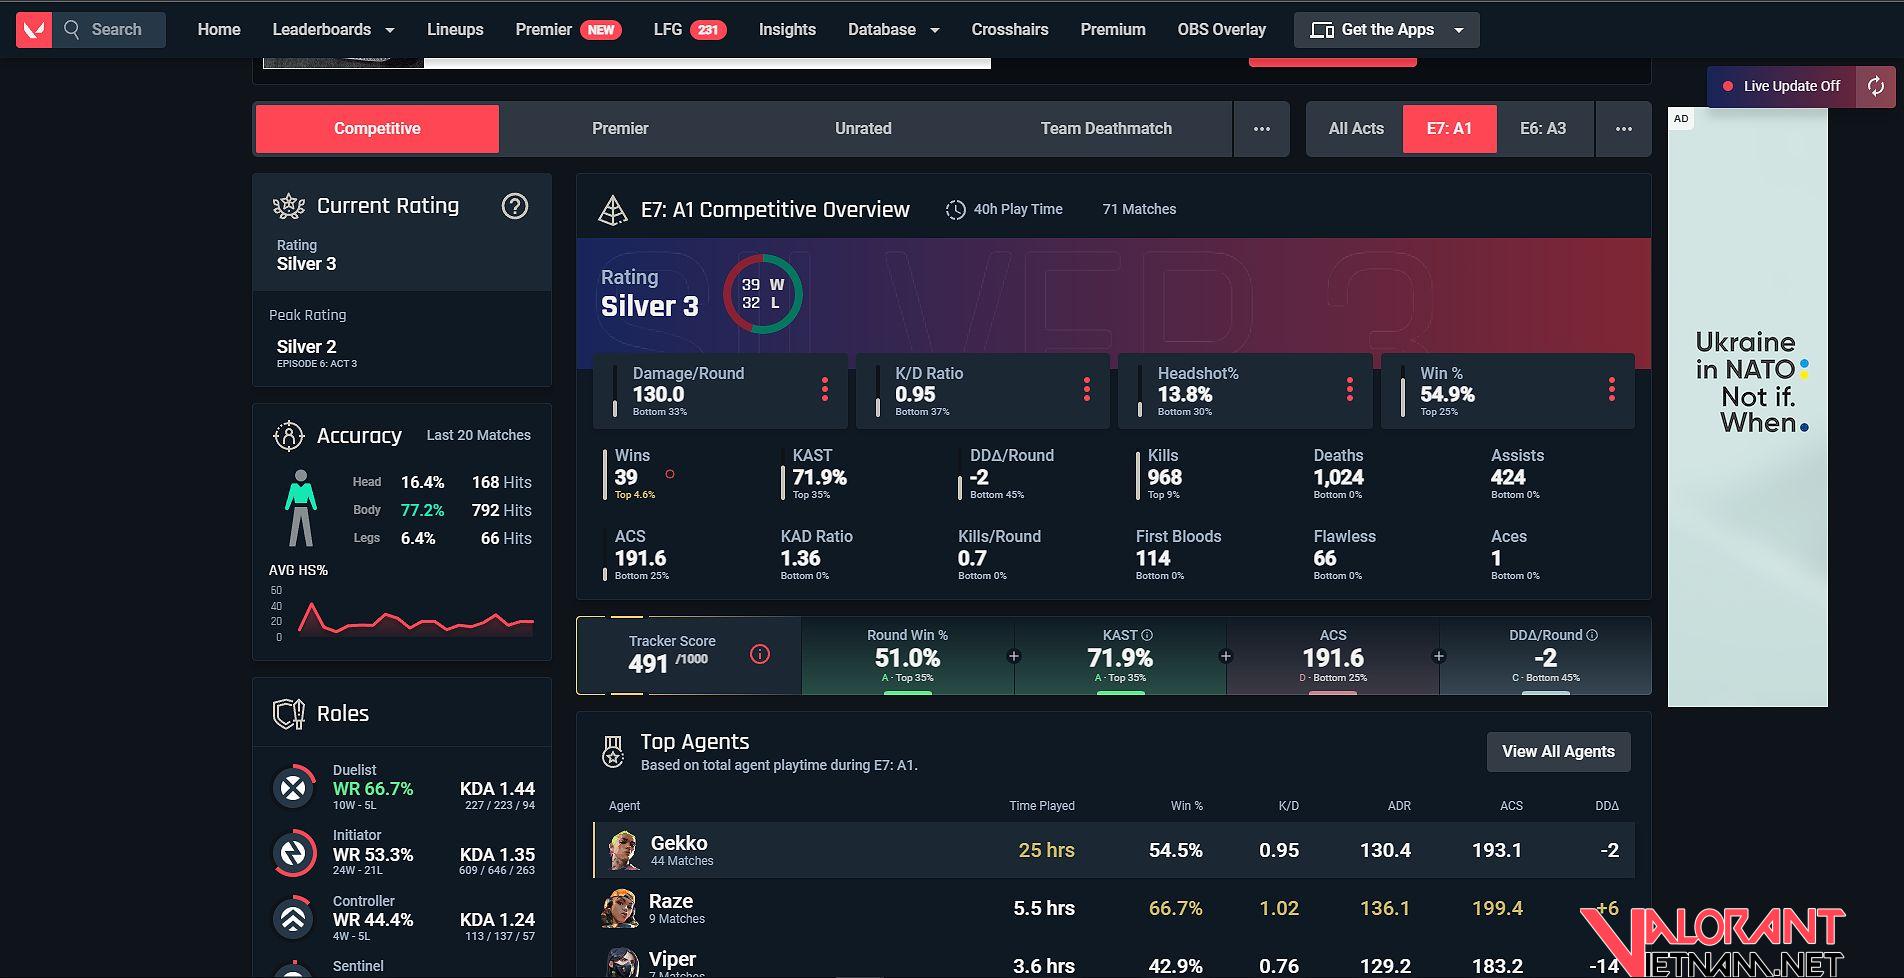Switch to the Unrated tab
Image resolution: width=1904 pixels, height=978 pixels.
[863, 129]
